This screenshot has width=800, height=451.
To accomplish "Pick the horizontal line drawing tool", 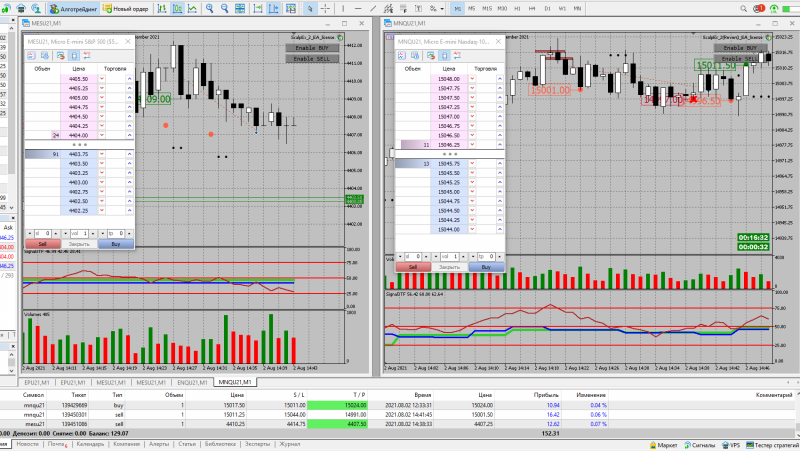I will click(358, 9).
